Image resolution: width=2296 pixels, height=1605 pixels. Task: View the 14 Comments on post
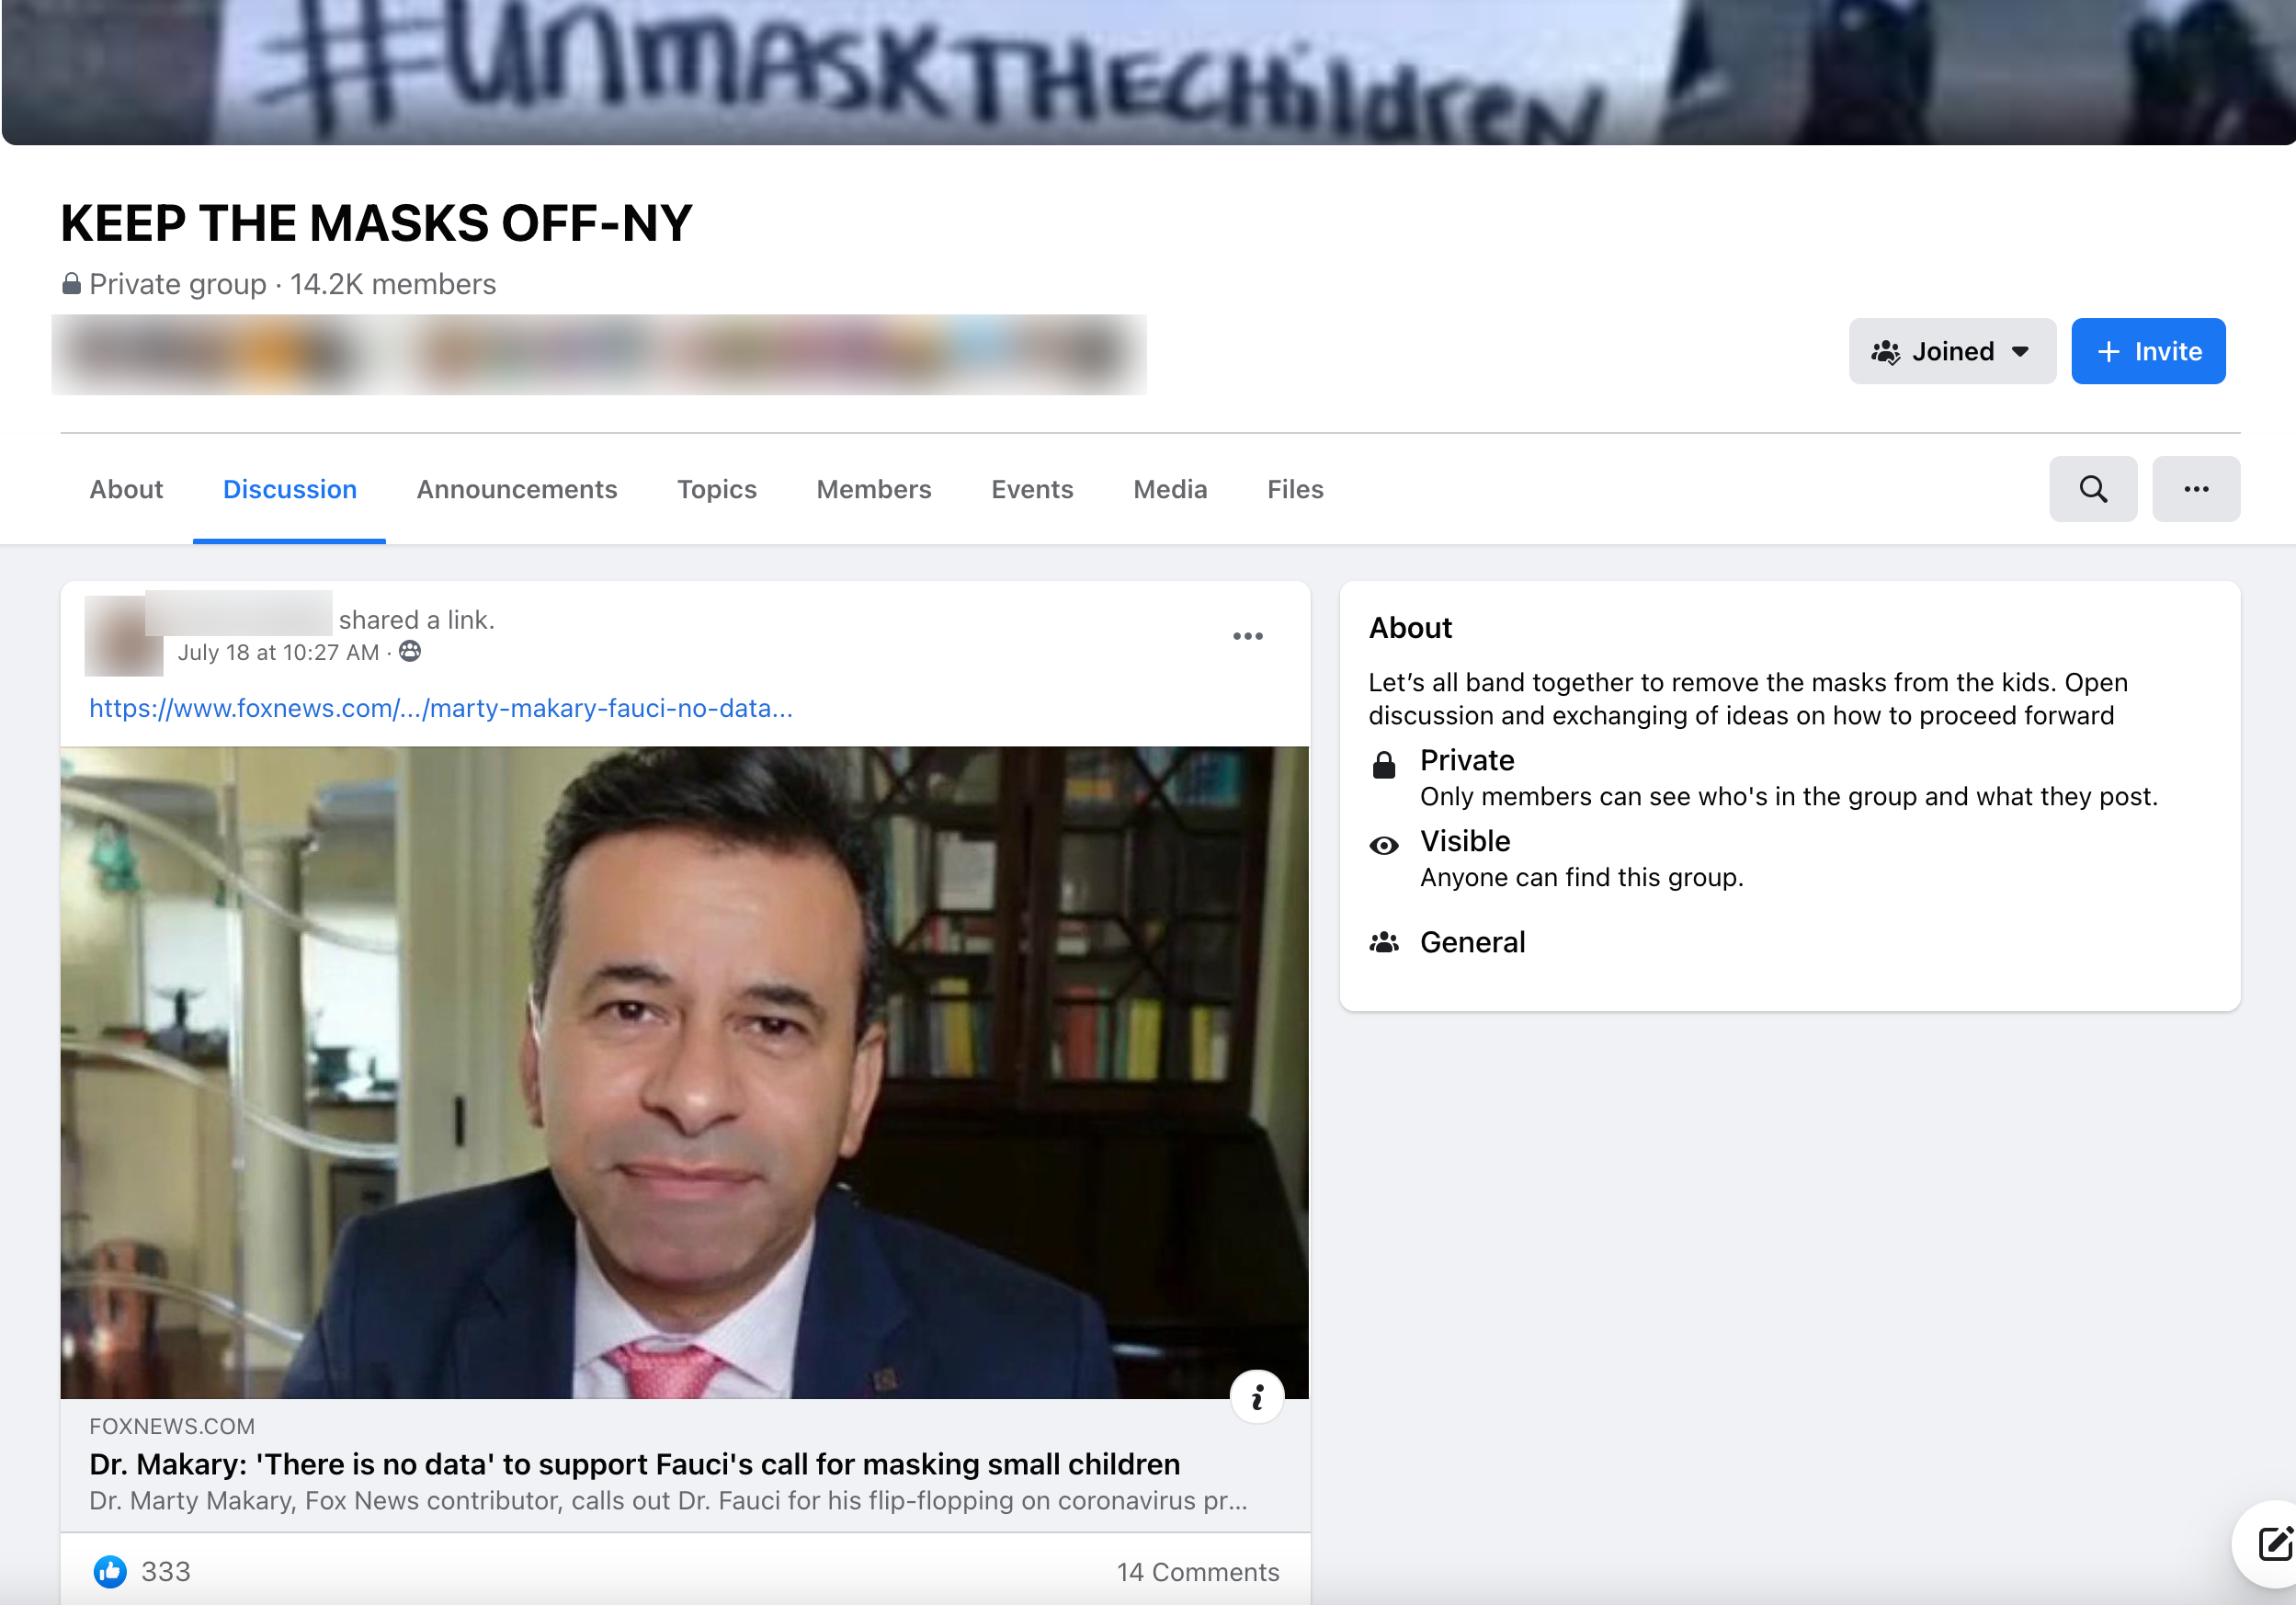(x=1197, y=1571)
